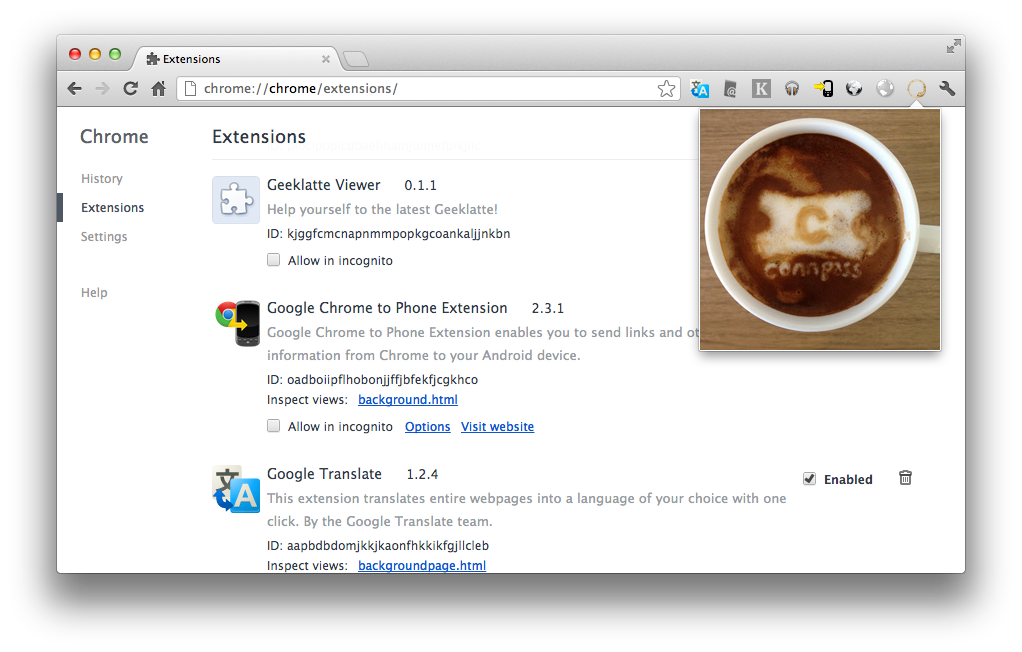Open Google Translate toolbar extension
This screenshot has height=652, width=1022.
(699, 89)
